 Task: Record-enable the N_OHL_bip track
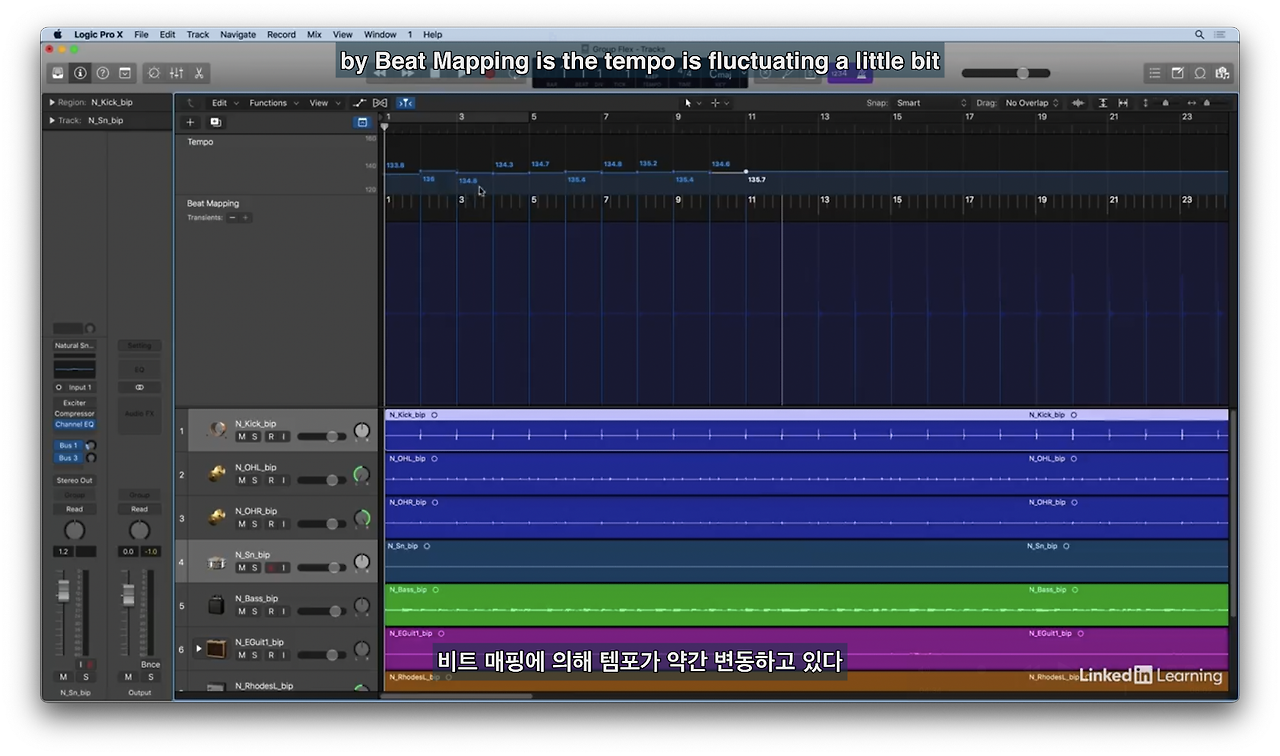[x=270, y=481]
